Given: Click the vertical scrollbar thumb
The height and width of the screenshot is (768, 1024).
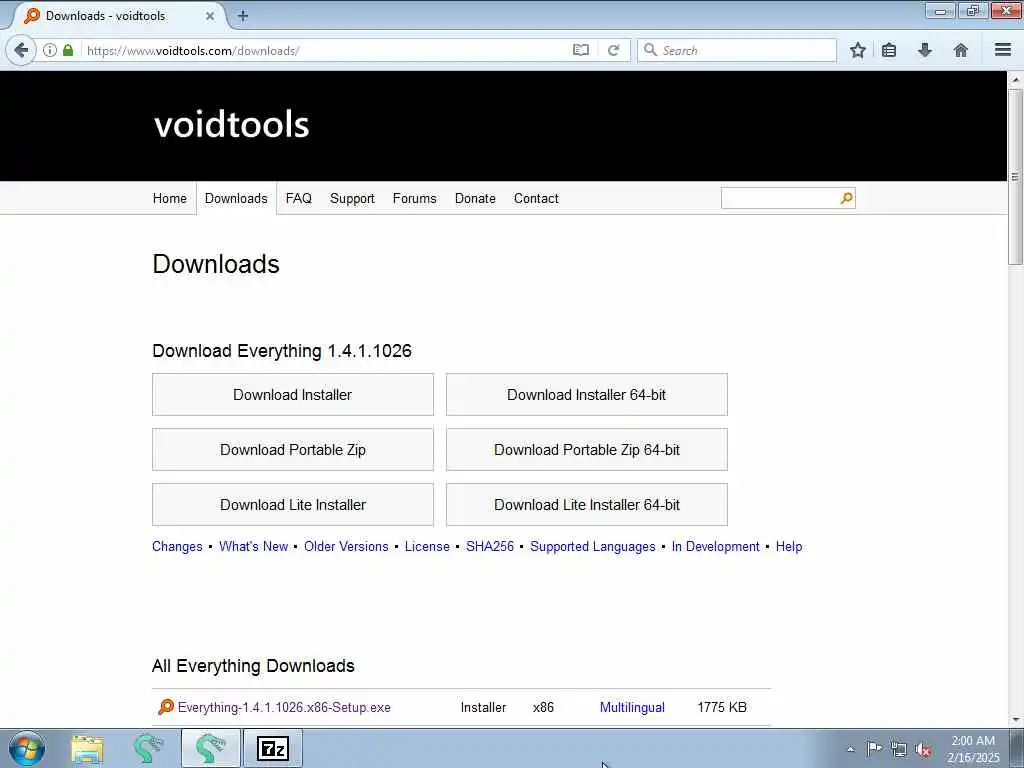Looking at the screenshot, I should point(1015,176).
